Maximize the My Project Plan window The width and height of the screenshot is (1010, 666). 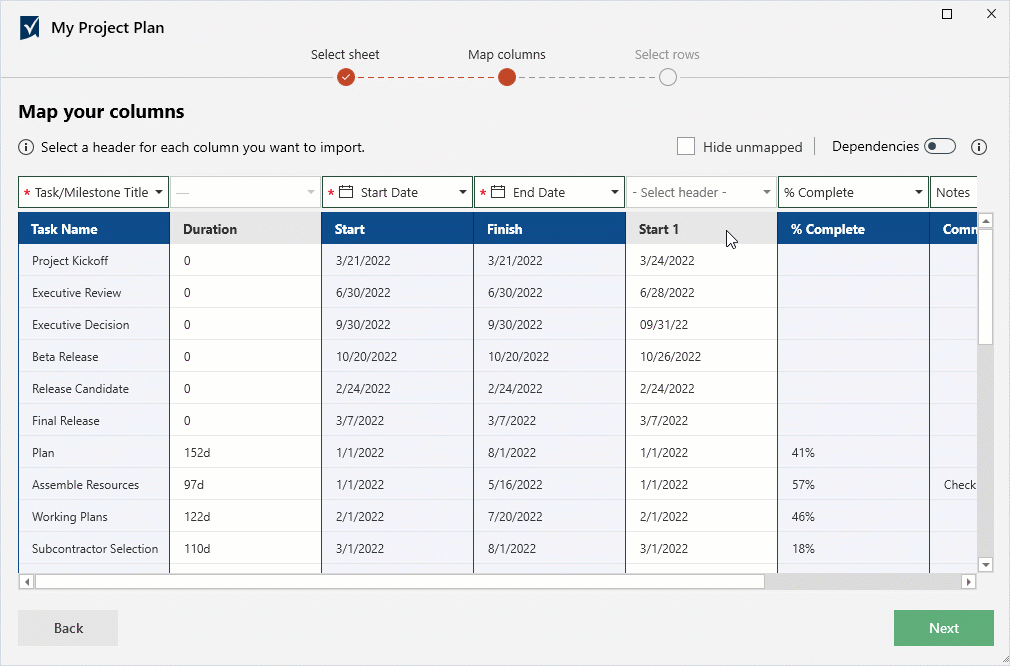click(x=947, y=14)
